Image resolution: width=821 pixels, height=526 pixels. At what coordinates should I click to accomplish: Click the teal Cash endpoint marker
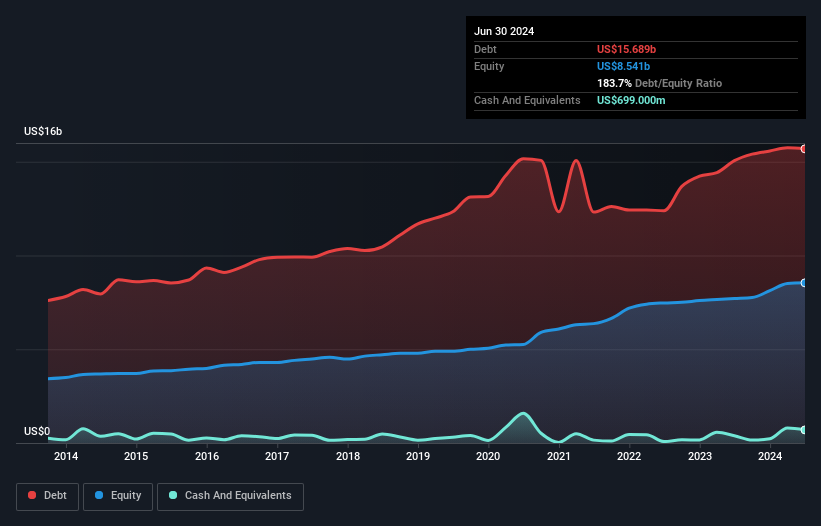click(x=804, y=430)
